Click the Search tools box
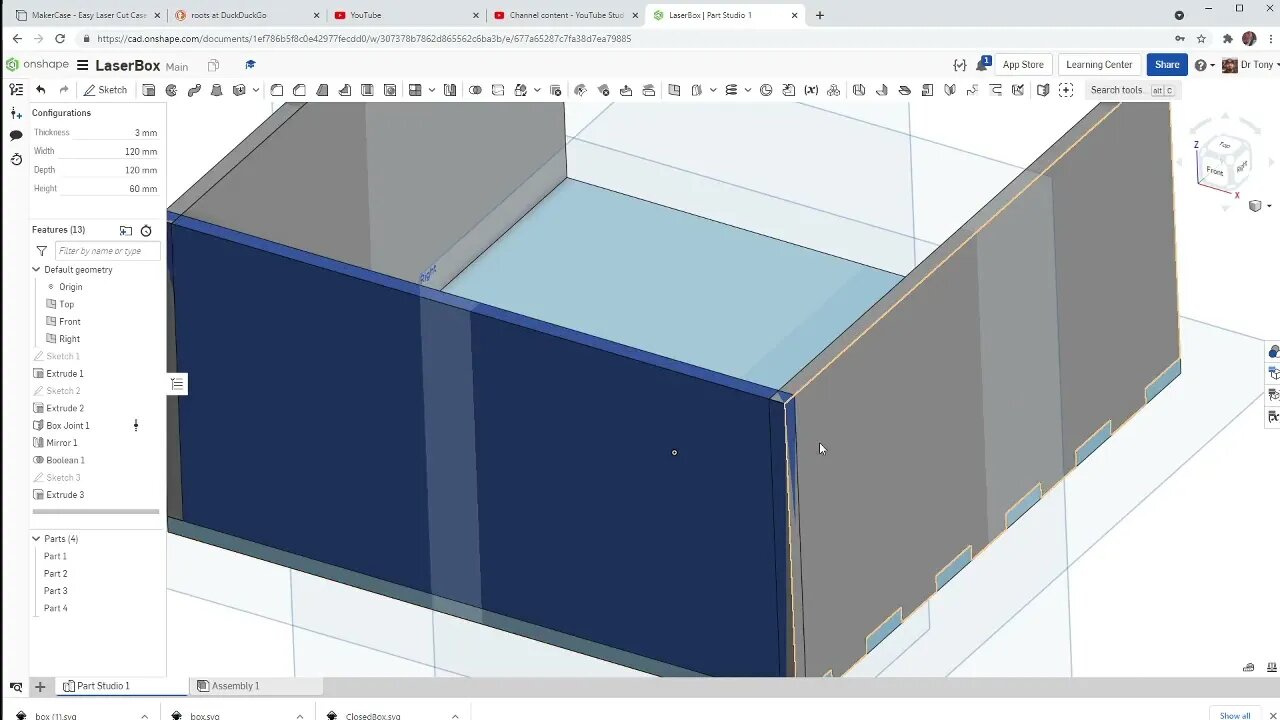The height and width of the screenshot is (720, 1280). [1133, 90]
